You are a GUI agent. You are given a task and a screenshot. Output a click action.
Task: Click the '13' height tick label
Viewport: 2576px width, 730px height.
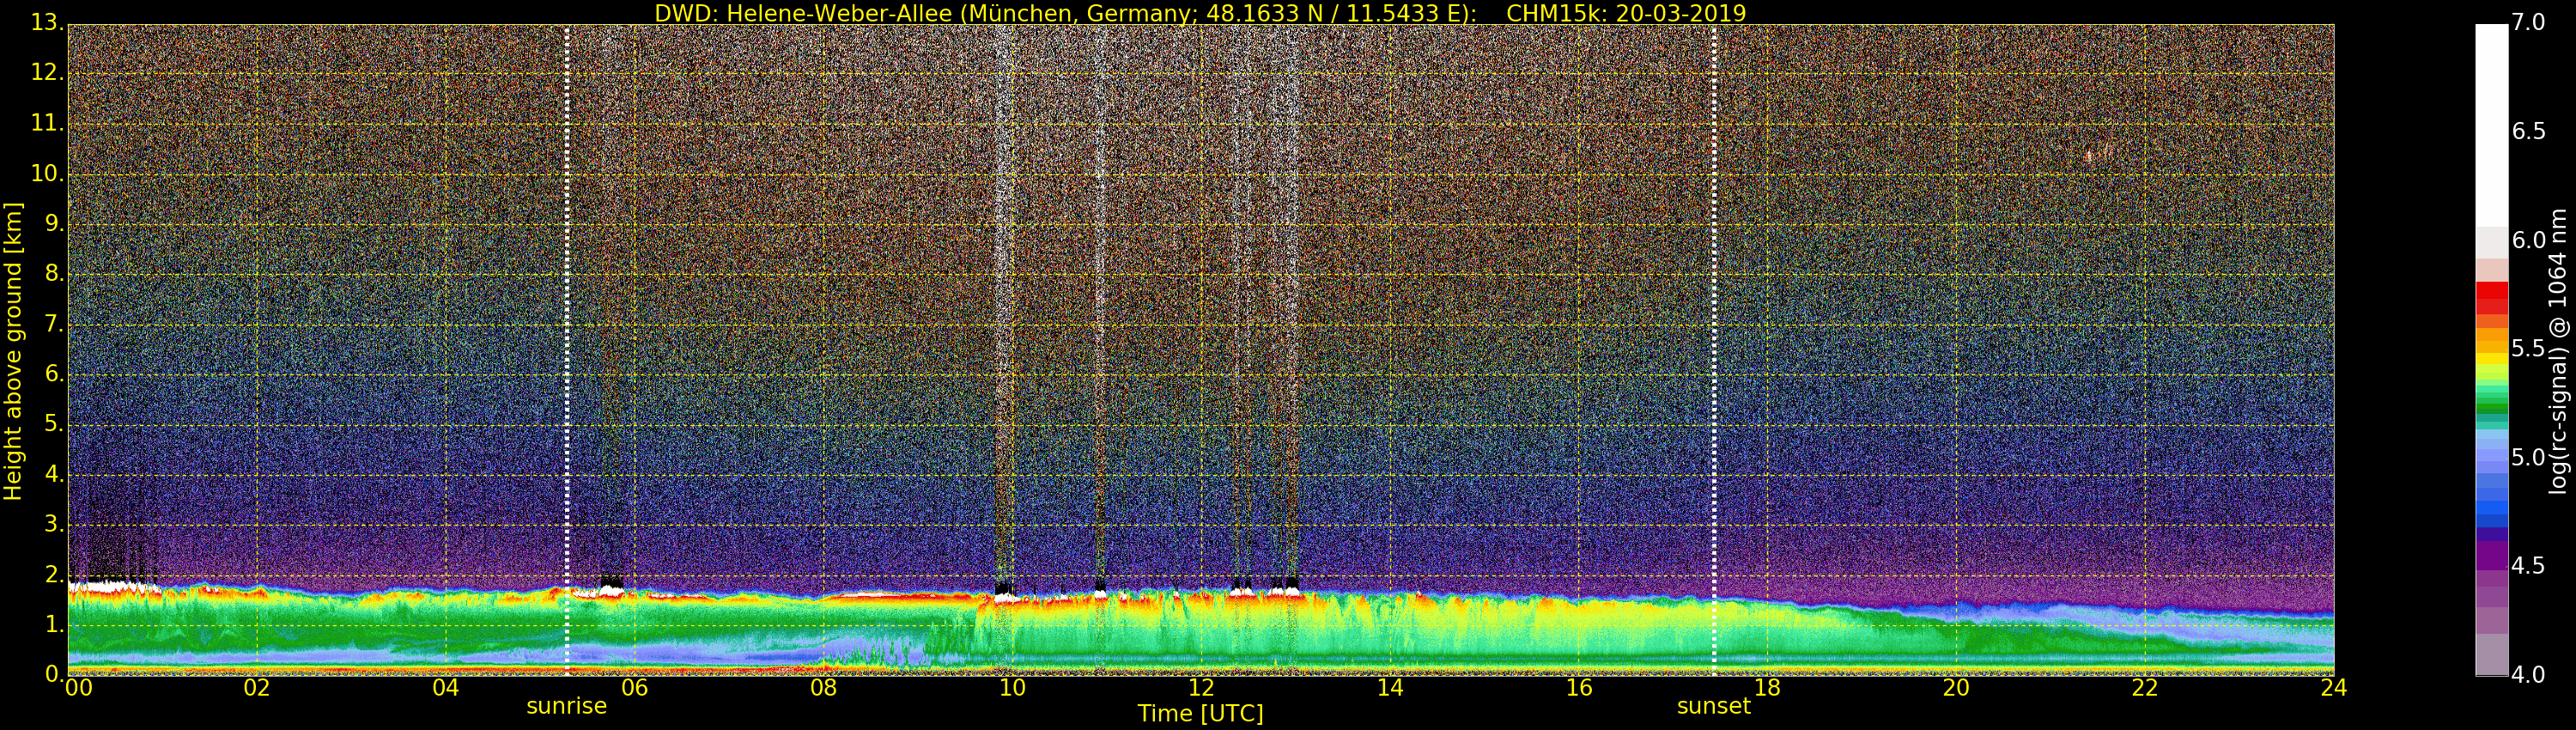pos(49,22)
